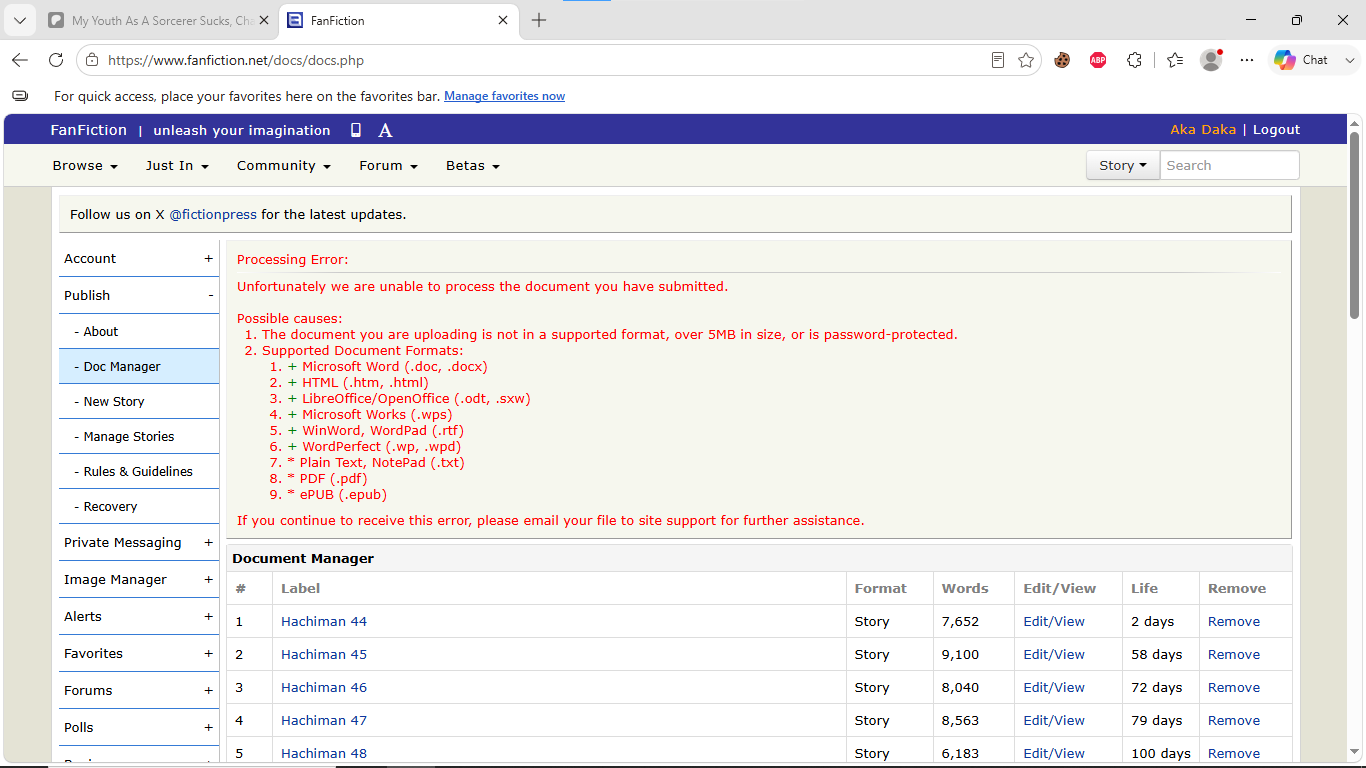Open the Aka Daka profile link
The height and width of the screenshot is (768, 1366).
[x=1203, y=130]
